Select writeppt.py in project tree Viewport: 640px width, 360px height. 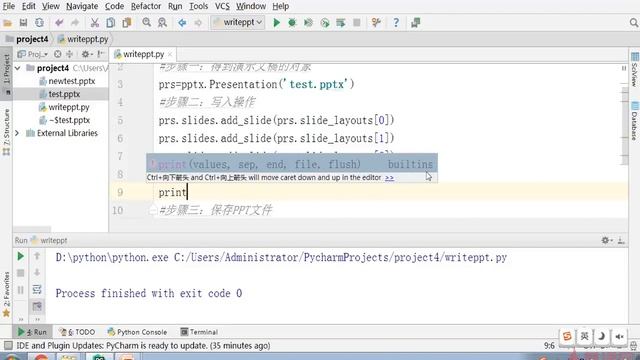coord(69,107)
